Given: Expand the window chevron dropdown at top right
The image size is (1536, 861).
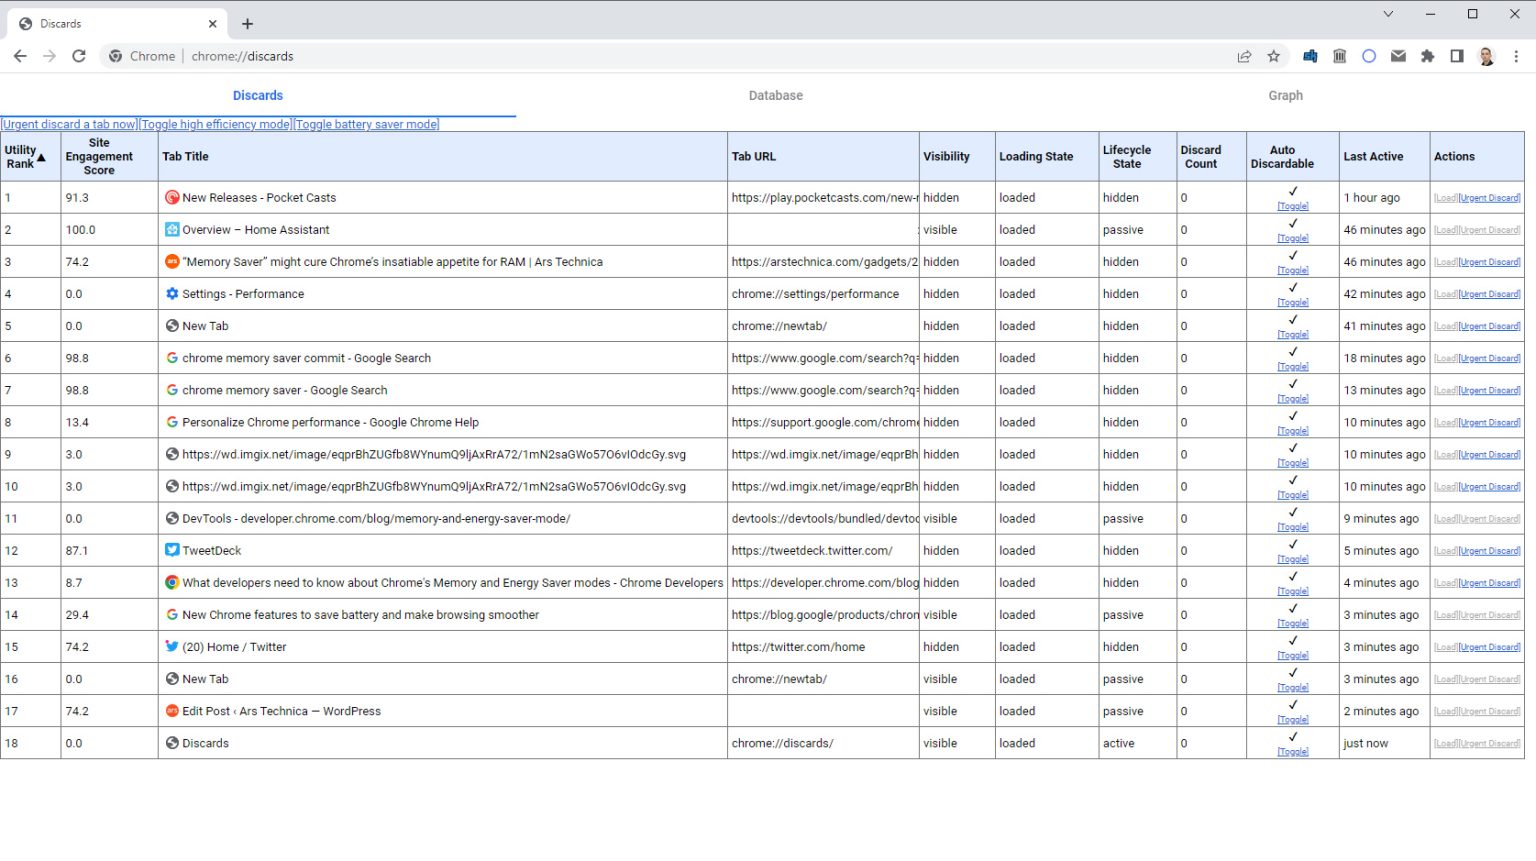Looking at the screenshot, I should pos(1387,14).
